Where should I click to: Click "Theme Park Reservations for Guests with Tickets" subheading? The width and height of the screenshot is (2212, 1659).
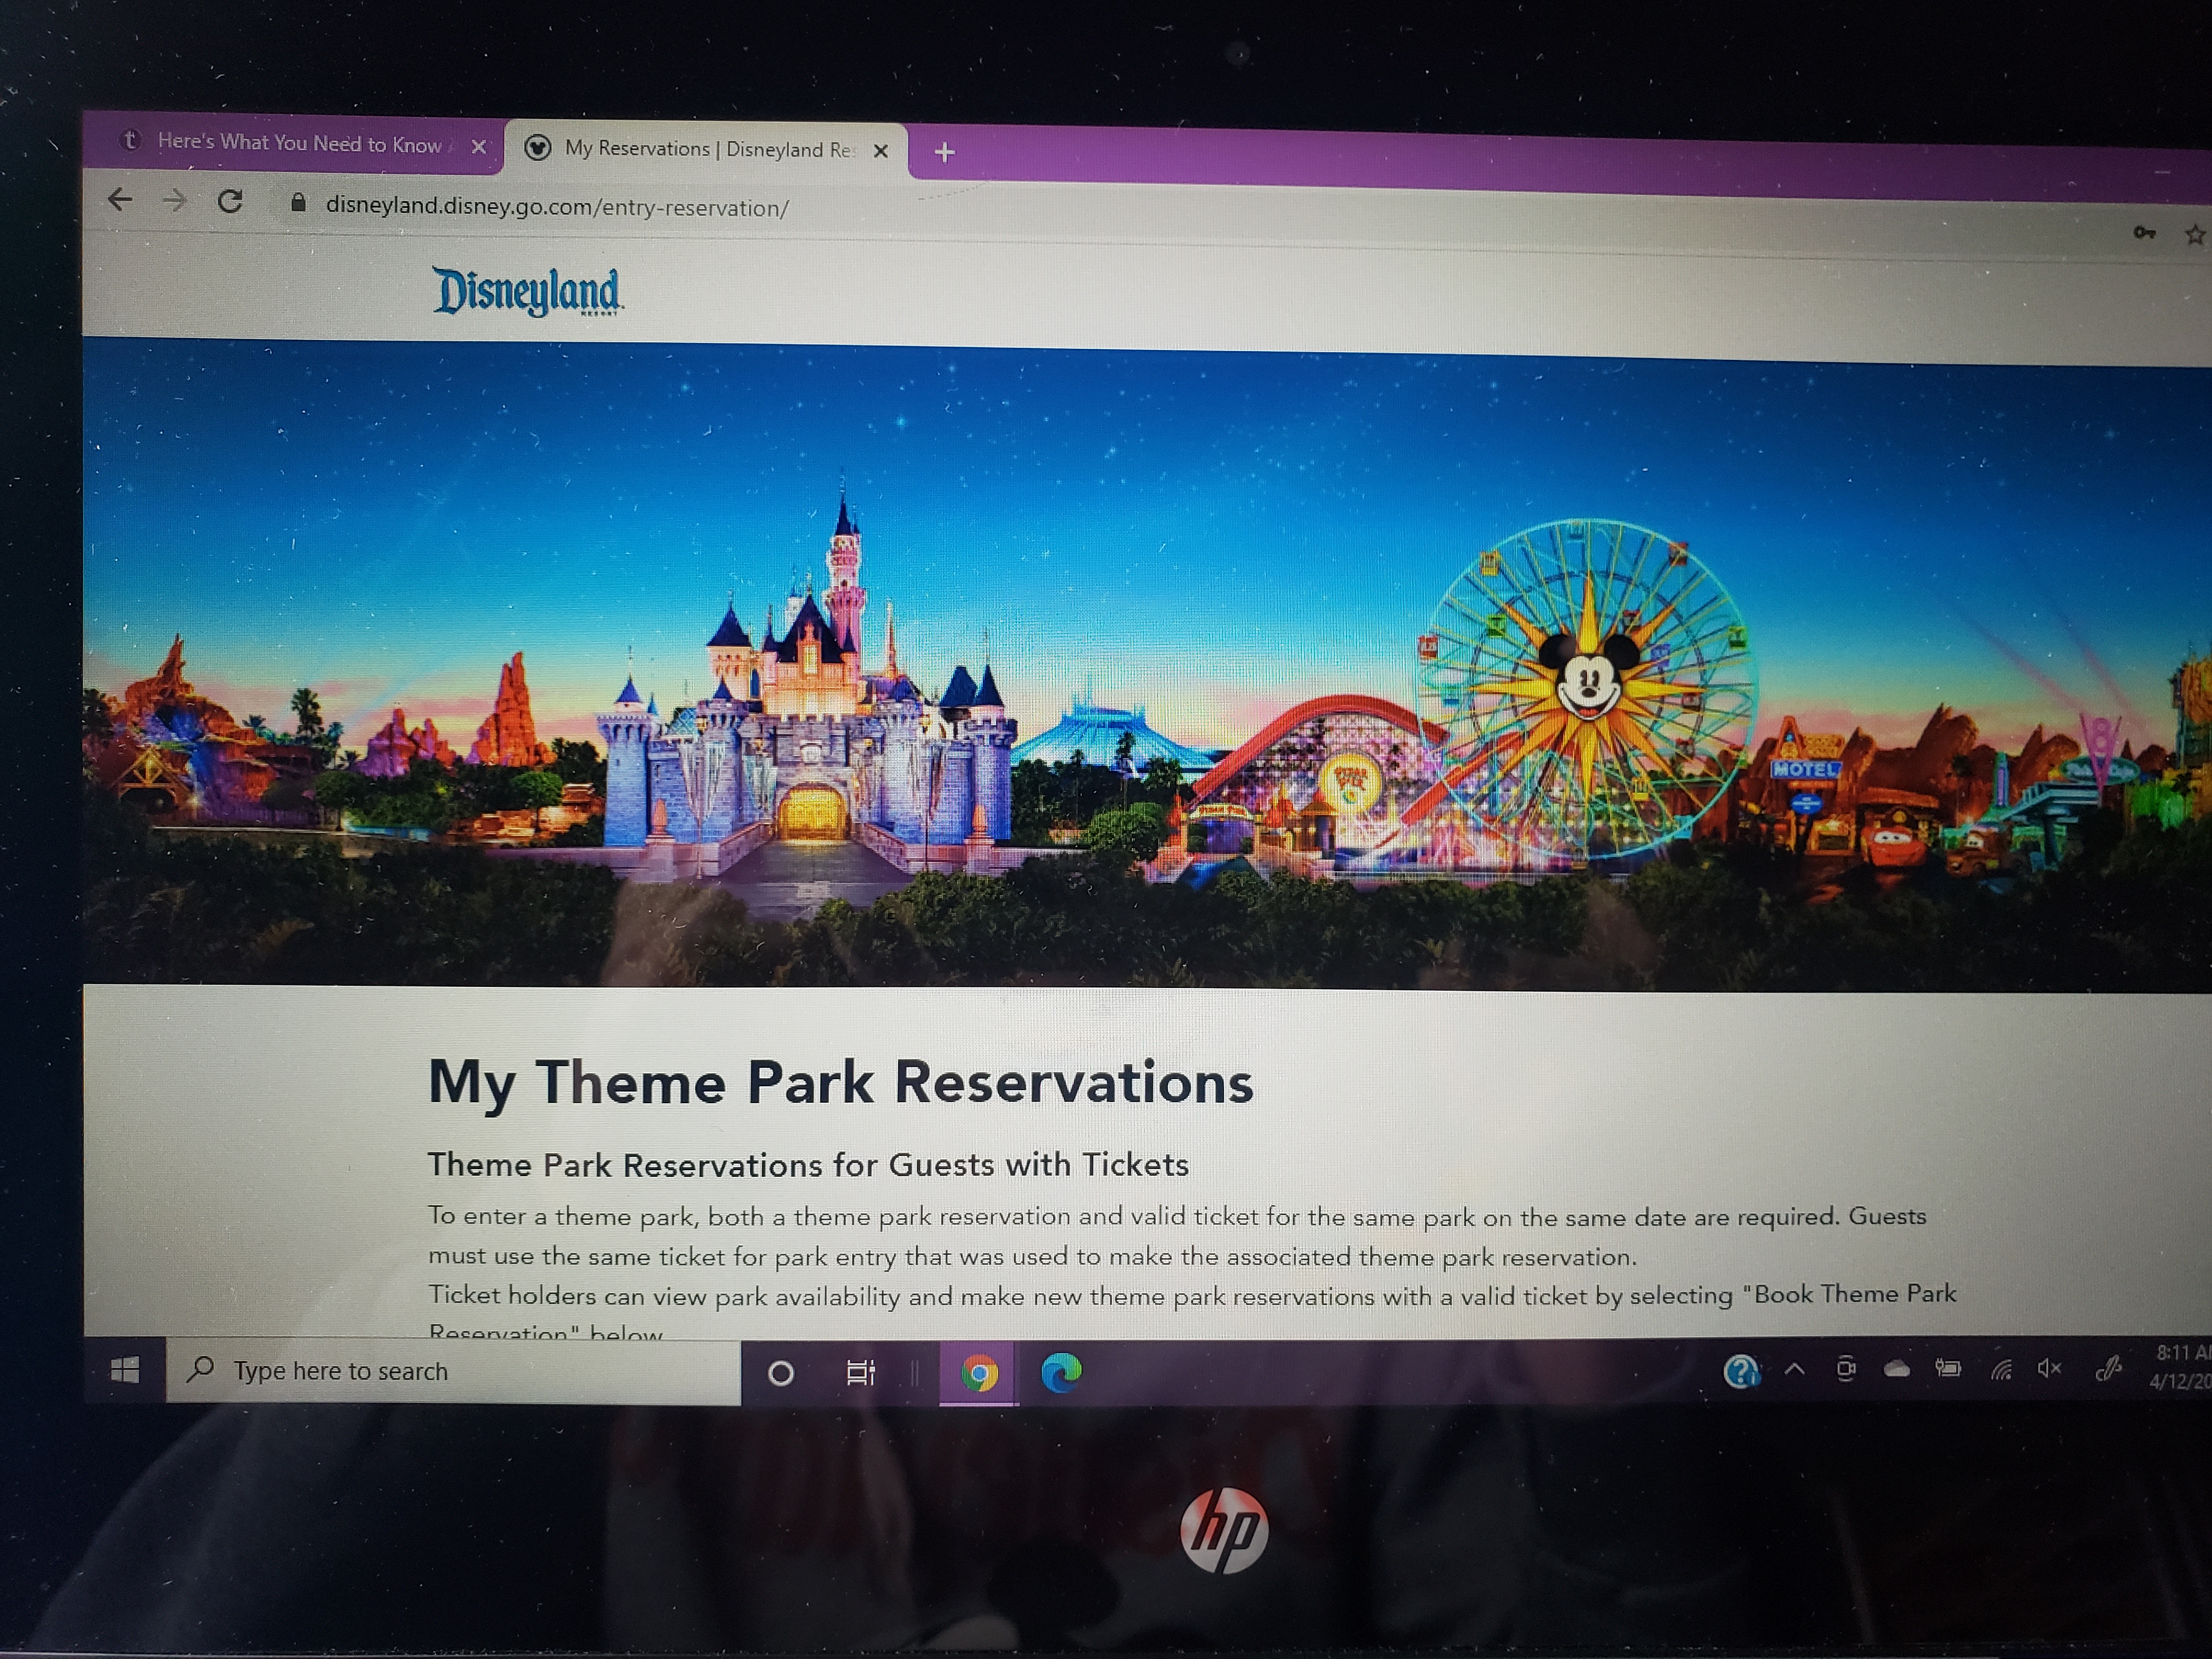808,1165
